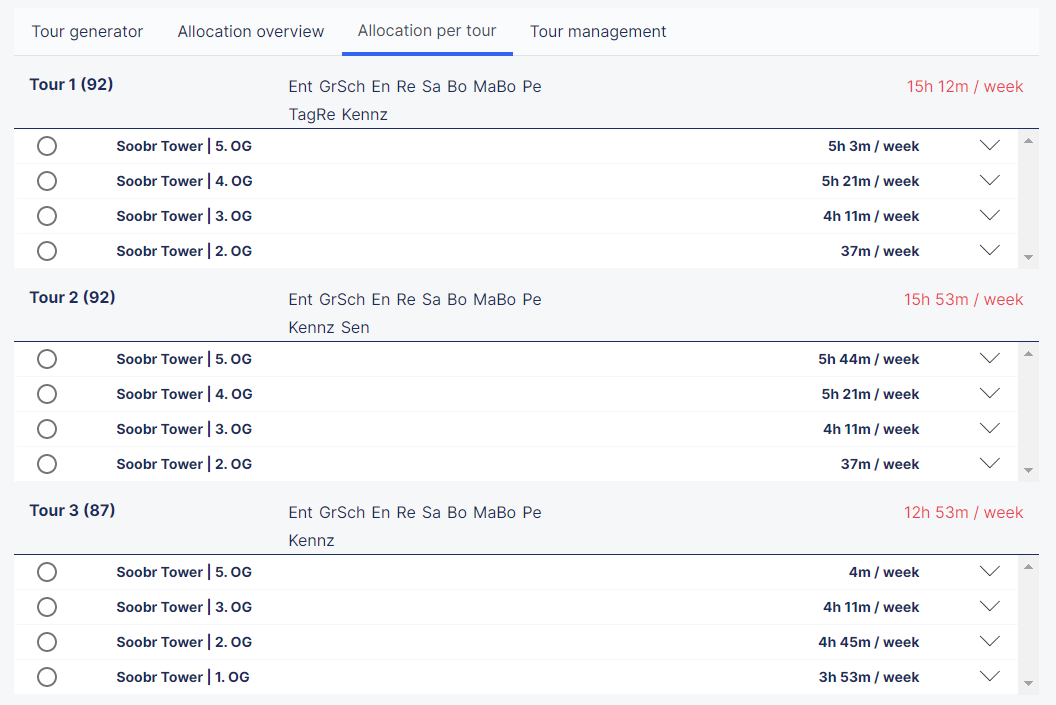Expand Tour 1 Soobr Tower 5. OG row chevron

990,146
